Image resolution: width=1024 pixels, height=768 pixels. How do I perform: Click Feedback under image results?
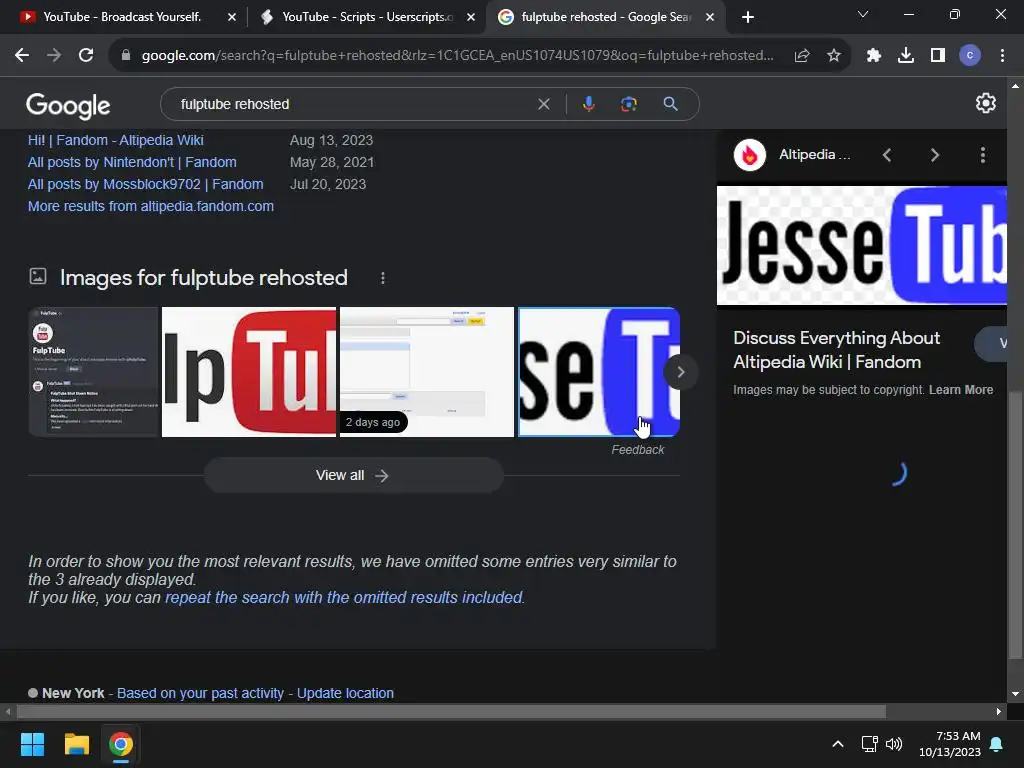coord(637,450)
